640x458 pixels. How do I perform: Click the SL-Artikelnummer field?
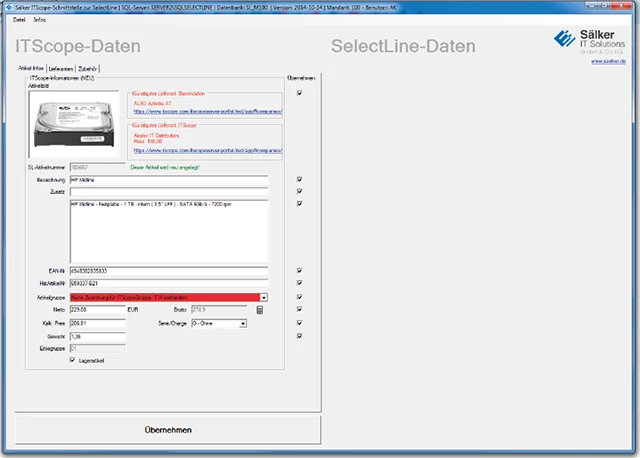[x=98, y=167]
